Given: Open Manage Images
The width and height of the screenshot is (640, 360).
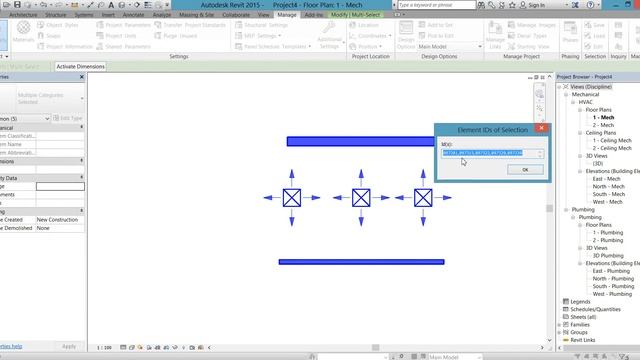Looking at the screenshot, I should pos(531,25).
